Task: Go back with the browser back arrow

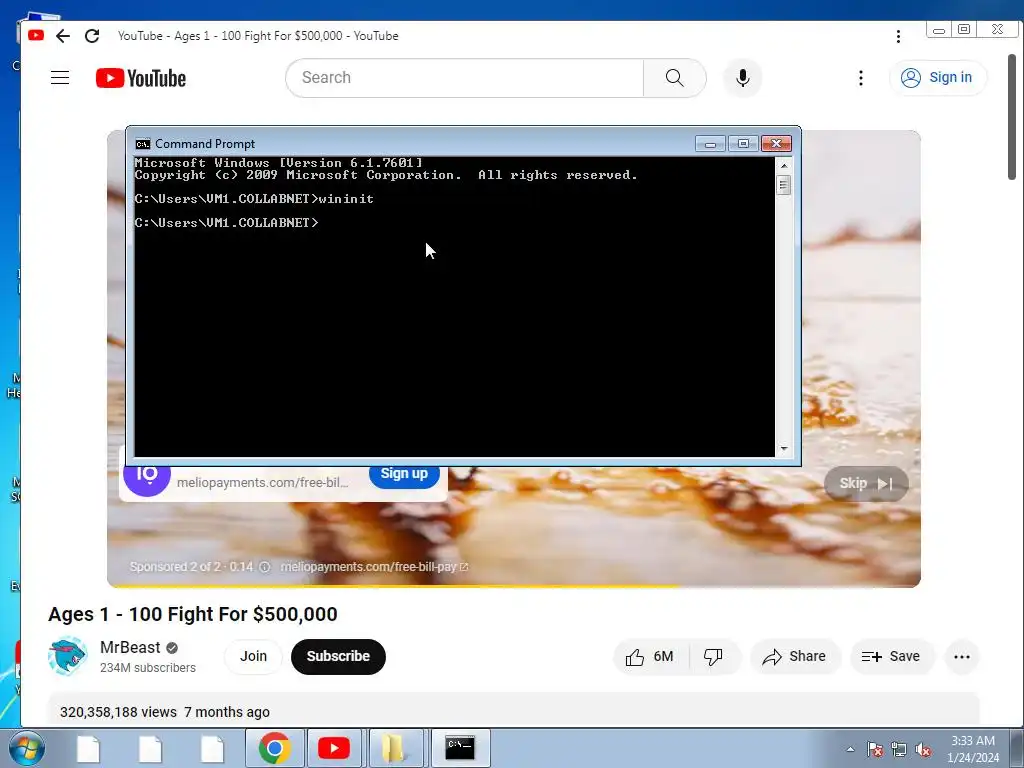Action: click(x=63, y=36)
